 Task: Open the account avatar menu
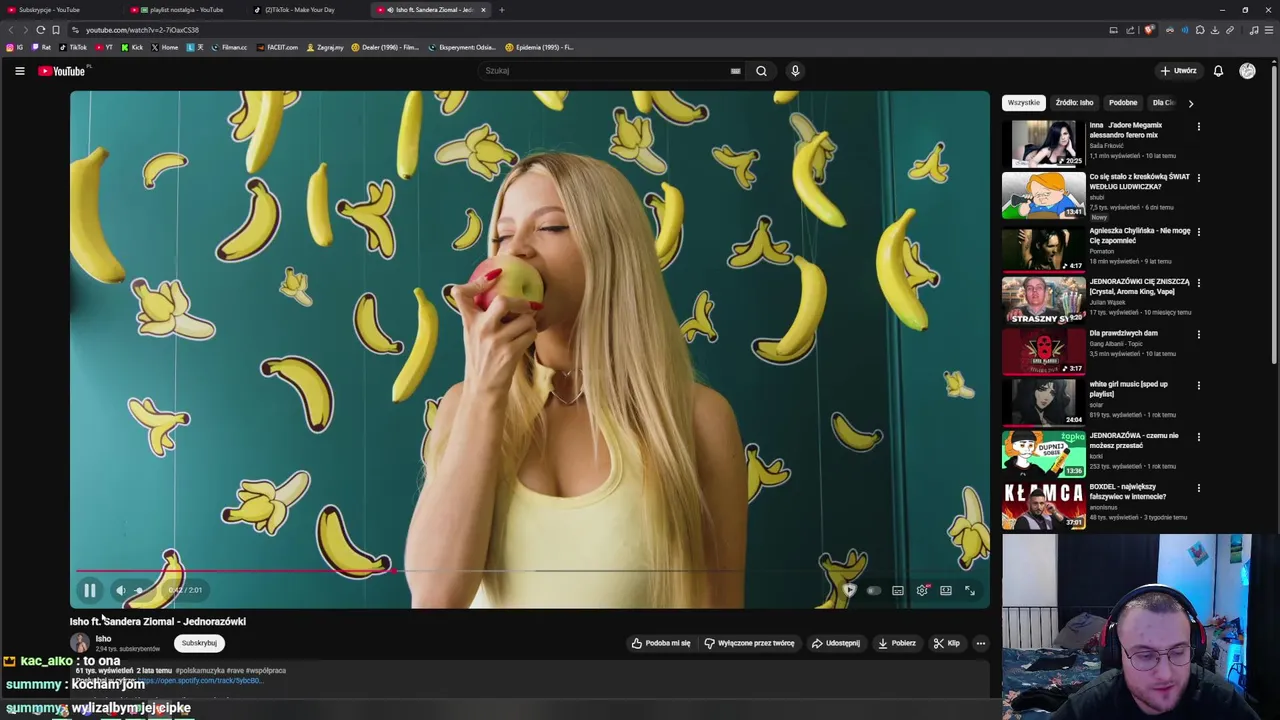click(x=1247, y=71)
